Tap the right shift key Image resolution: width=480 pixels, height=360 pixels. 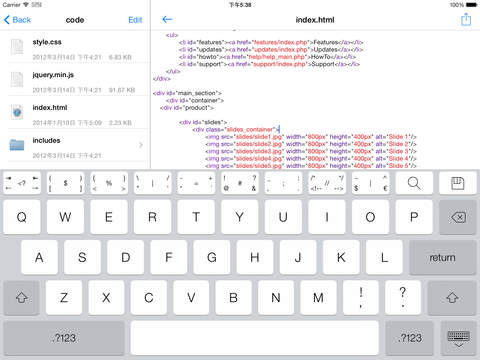(x=452, y=298)
